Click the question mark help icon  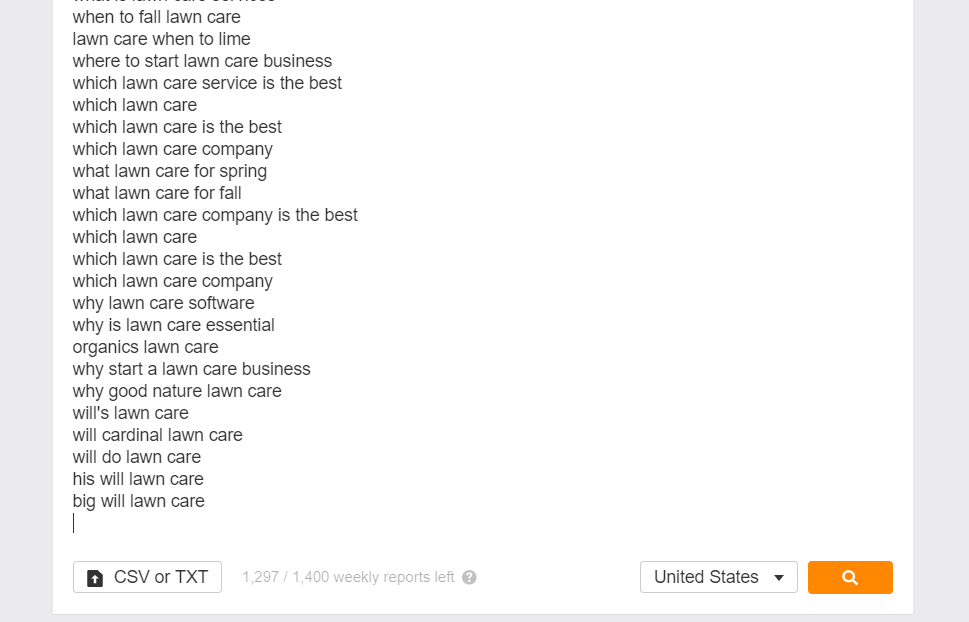[x=469, y=577]
